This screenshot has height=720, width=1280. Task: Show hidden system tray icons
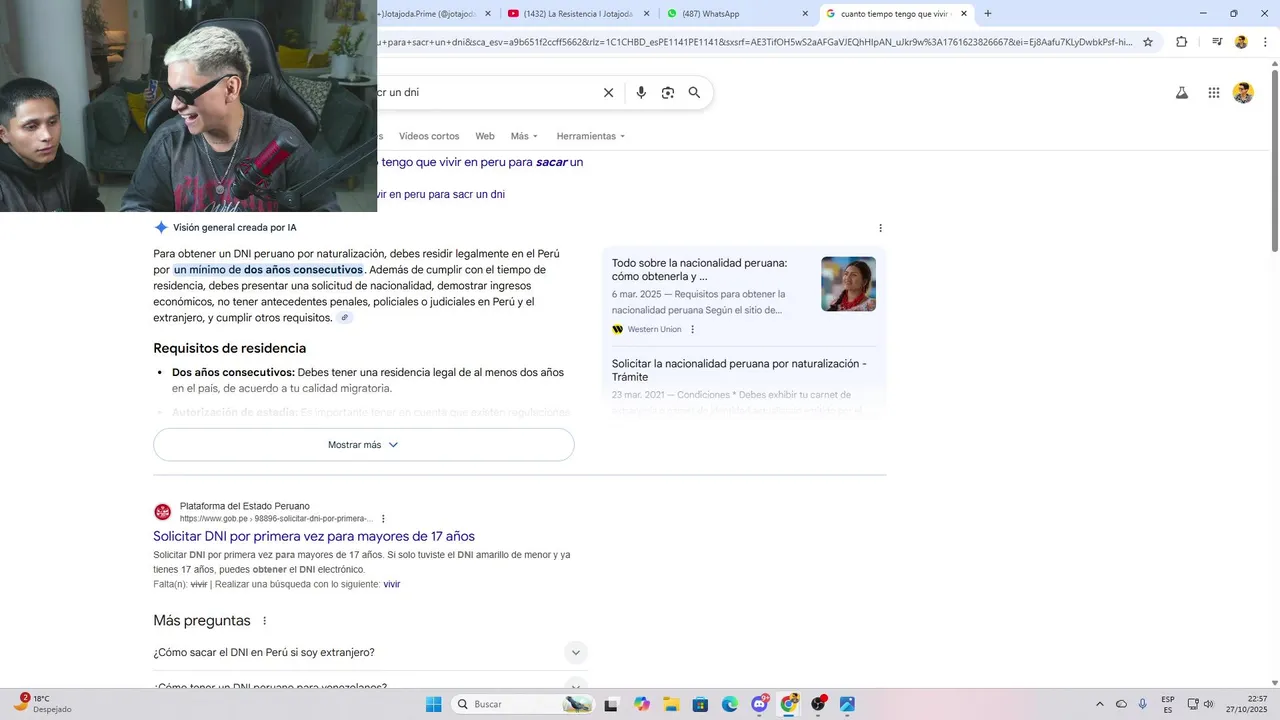click(1100, 704)
